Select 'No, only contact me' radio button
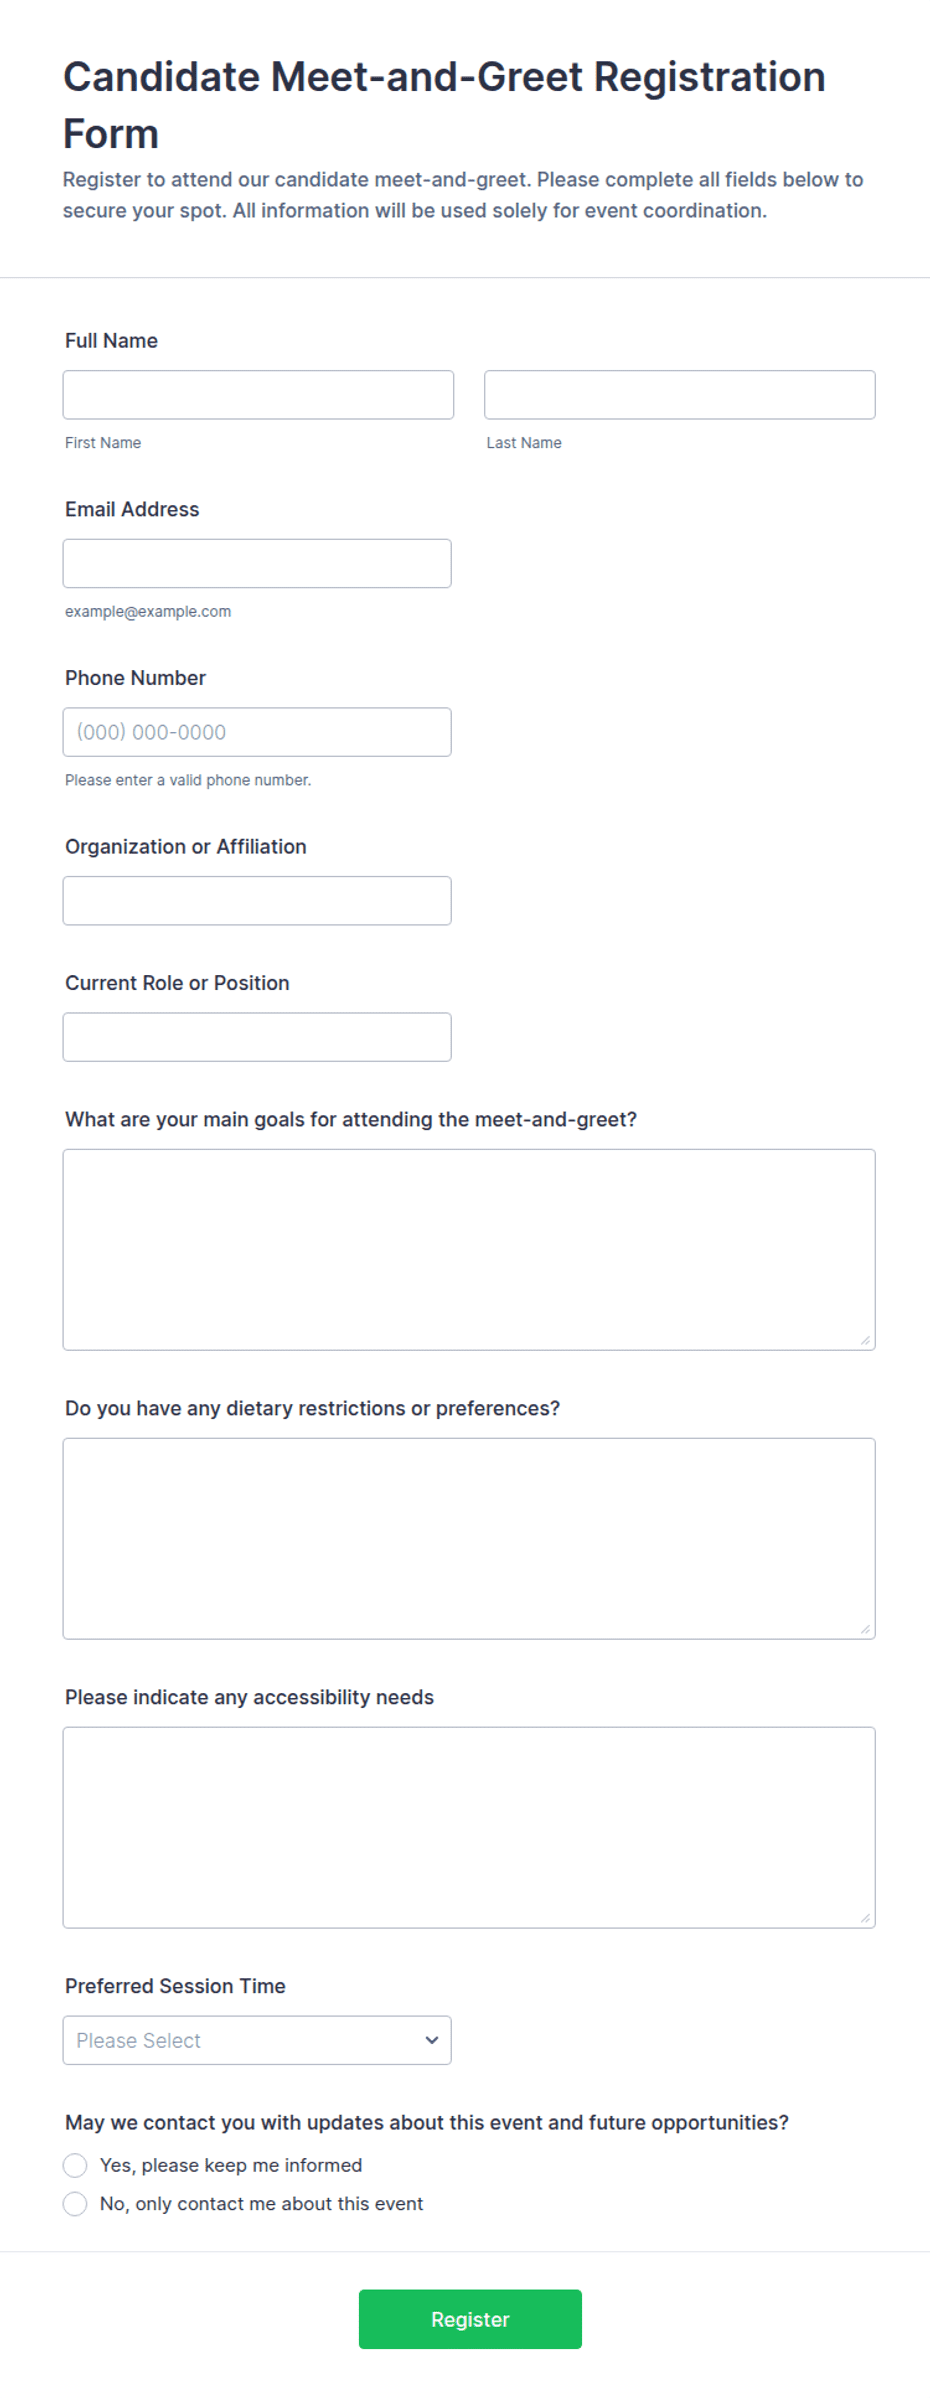This screenshot has width=930, height=2398. click(x=75, y=2204)
